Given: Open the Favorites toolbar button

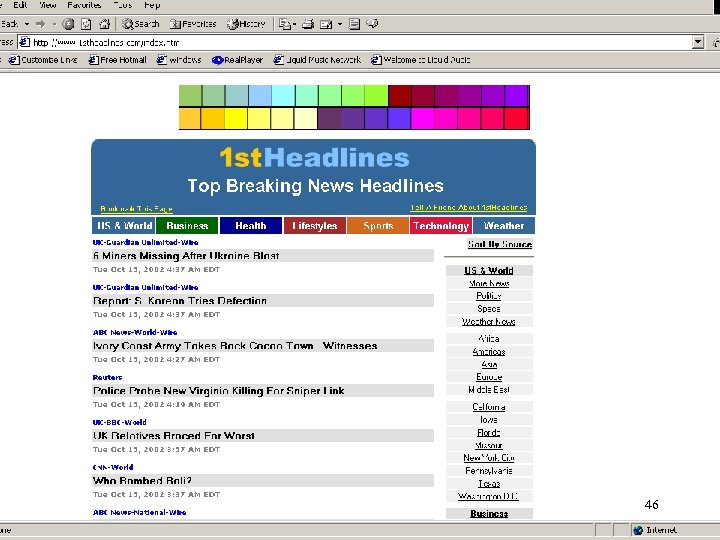Looking at the screenshot, I should coord(193,23).
